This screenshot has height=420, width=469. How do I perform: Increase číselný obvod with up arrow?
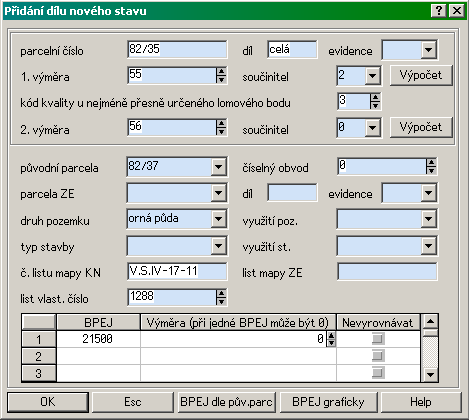coord(431,162)
